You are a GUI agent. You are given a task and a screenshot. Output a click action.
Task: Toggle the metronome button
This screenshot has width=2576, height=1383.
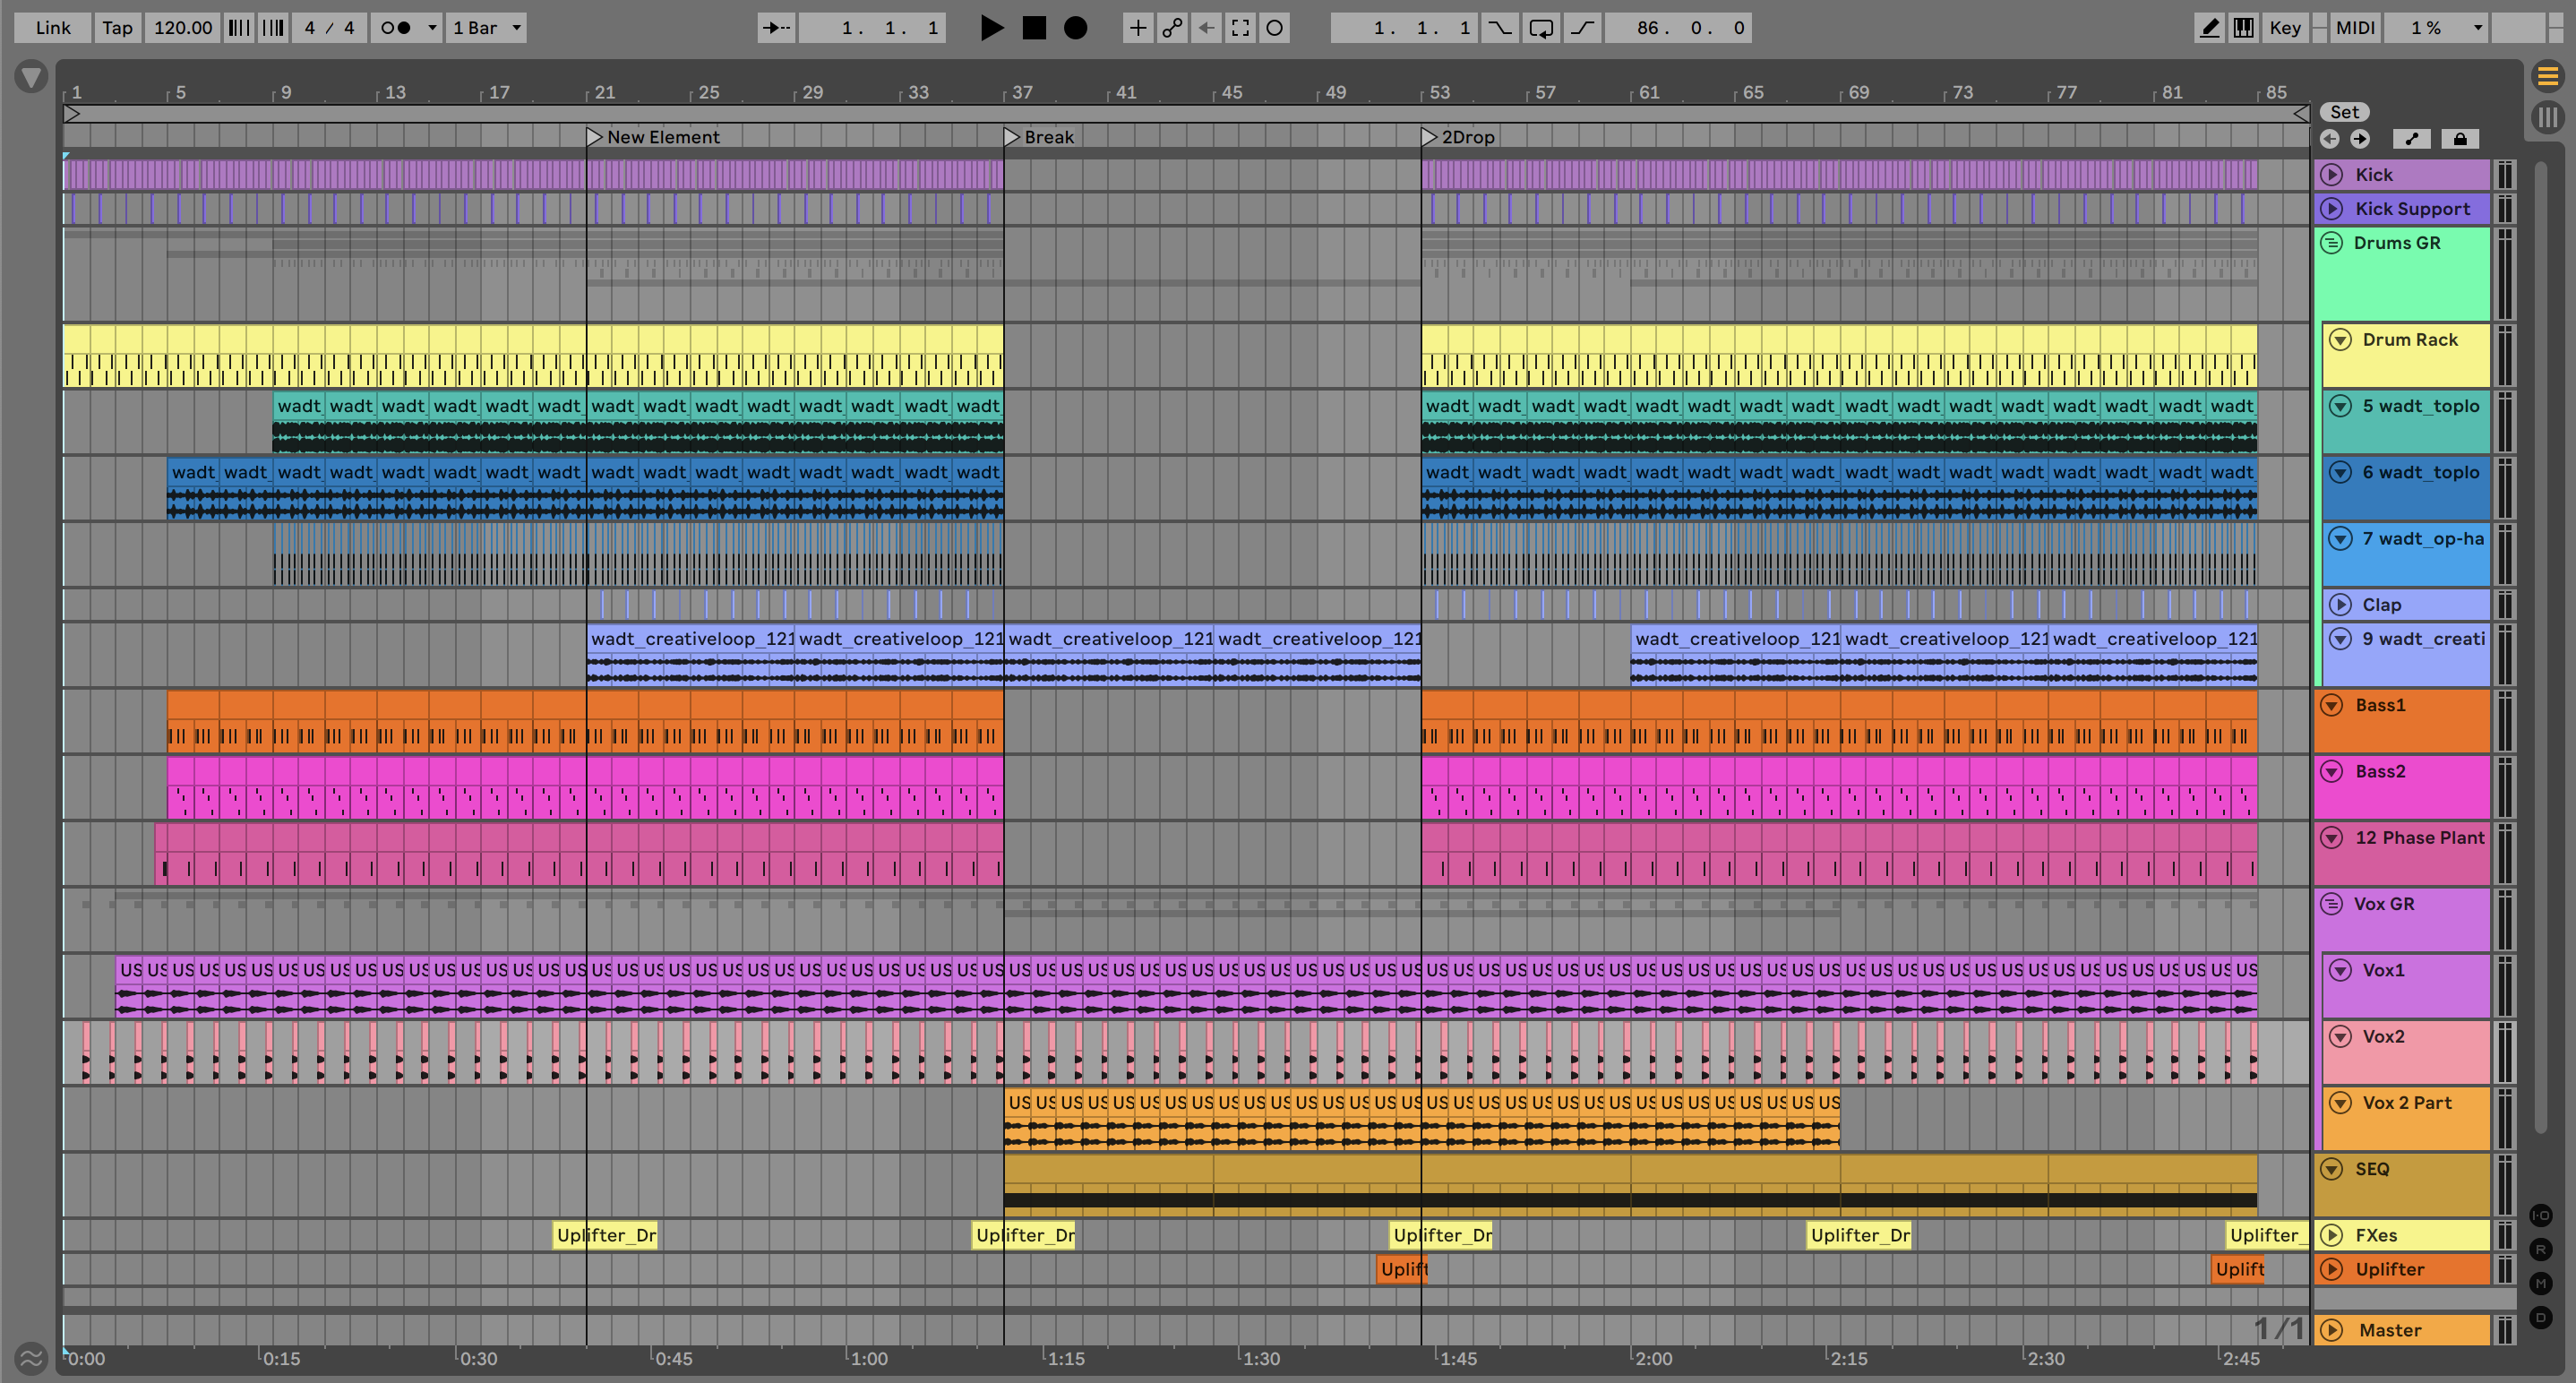point(396,28)
